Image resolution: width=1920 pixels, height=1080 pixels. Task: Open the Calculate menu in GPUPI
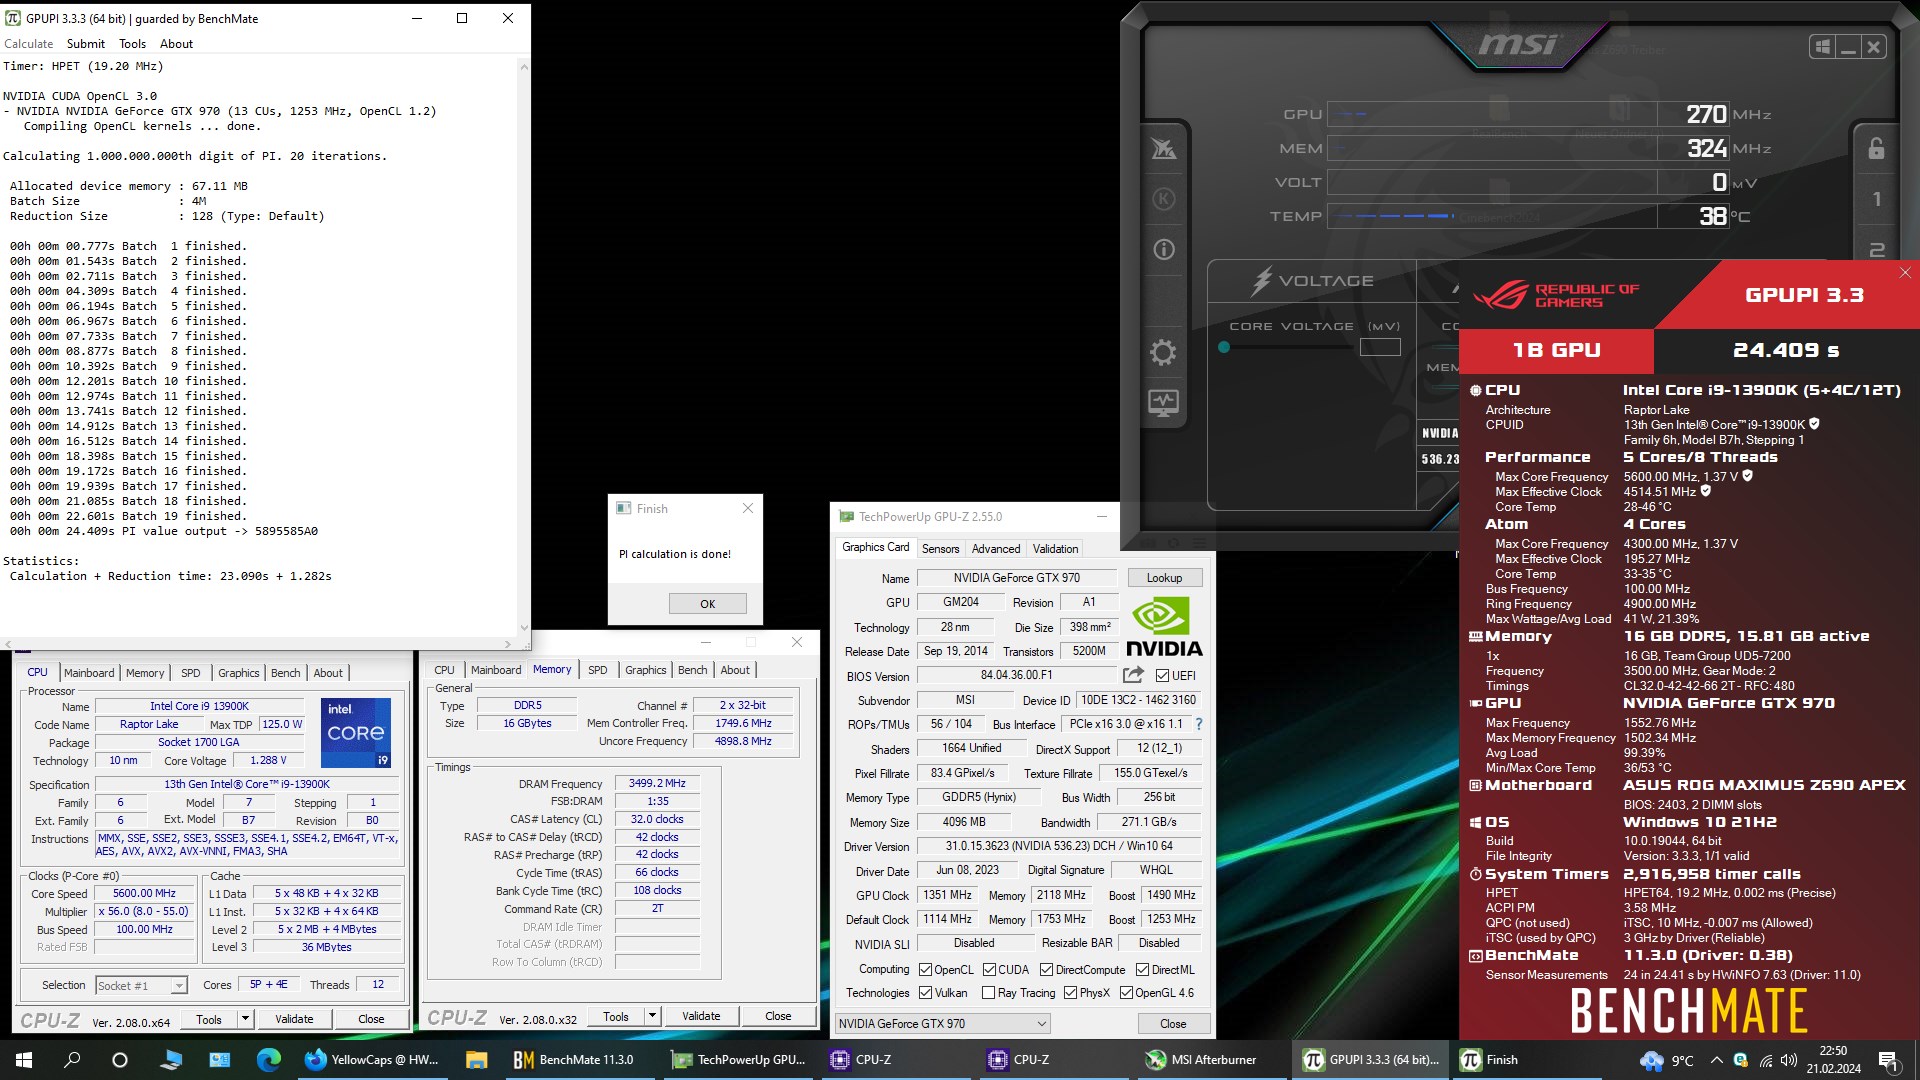click(x=28, y=44)
